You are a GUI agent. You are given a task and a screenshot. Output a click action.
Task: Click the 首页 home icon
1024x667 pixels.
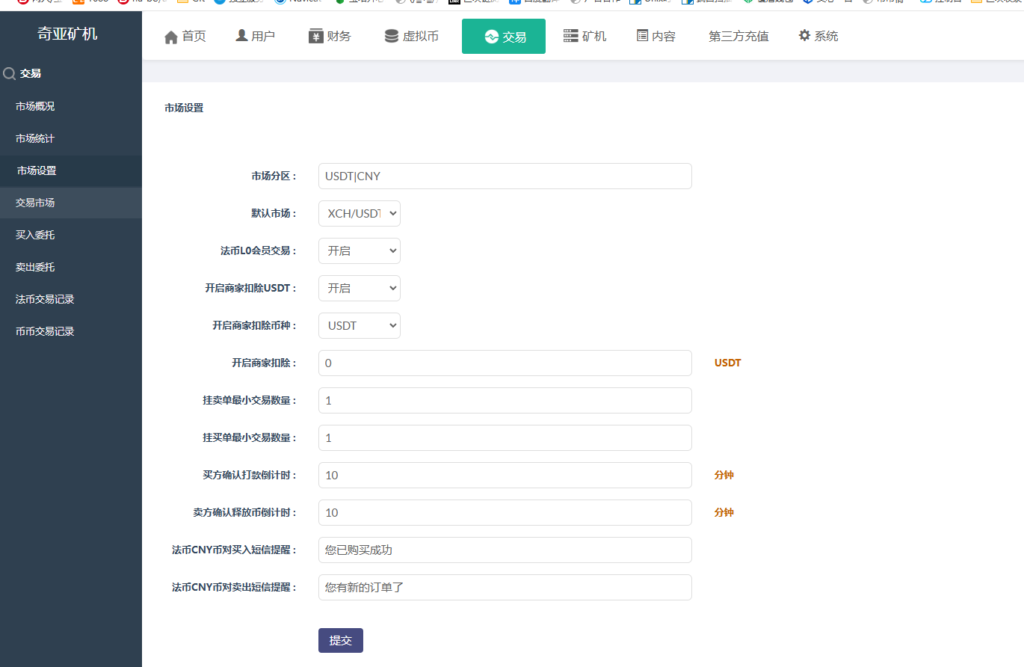point(172,35)
